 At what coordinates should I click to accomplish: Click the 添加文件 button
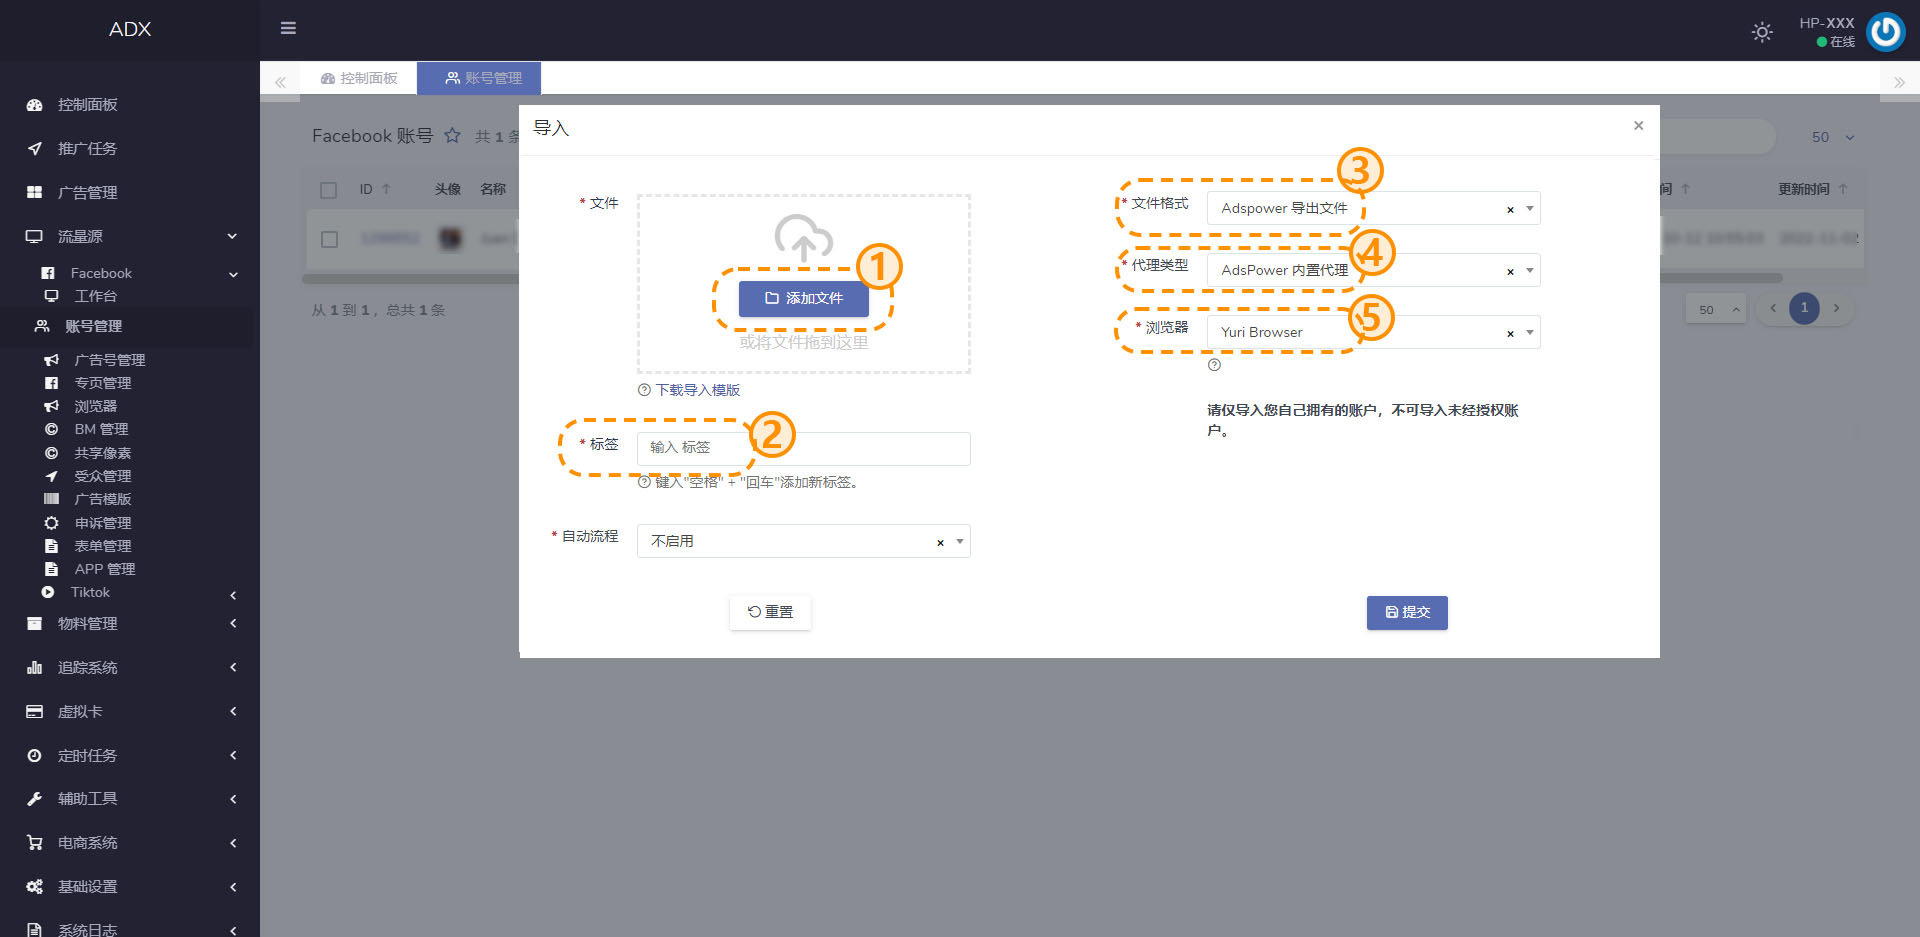(x=803, y=298)
